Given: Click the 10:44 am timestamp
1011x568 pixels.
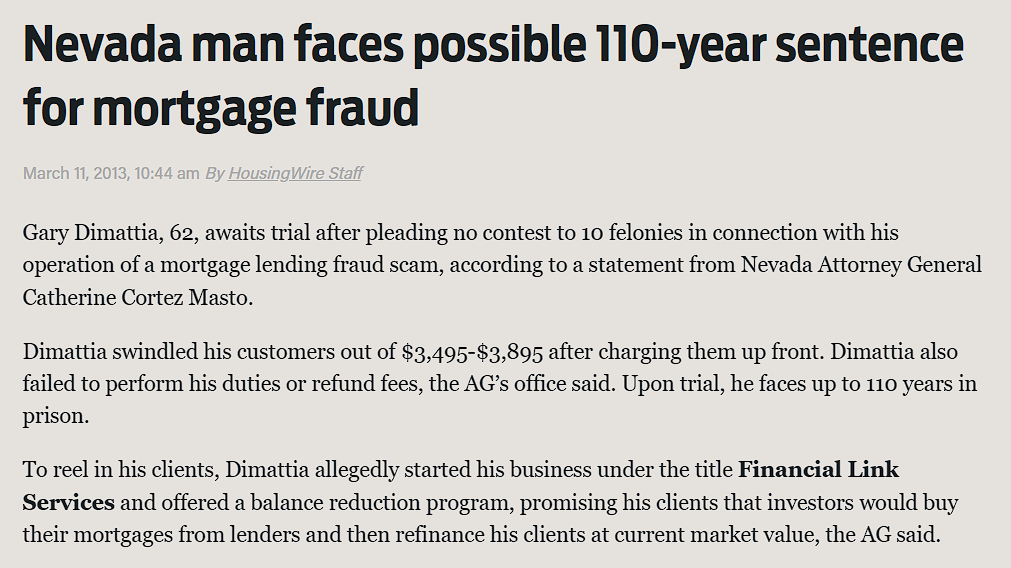Looking at the screenshot, I should click(167, 173).
